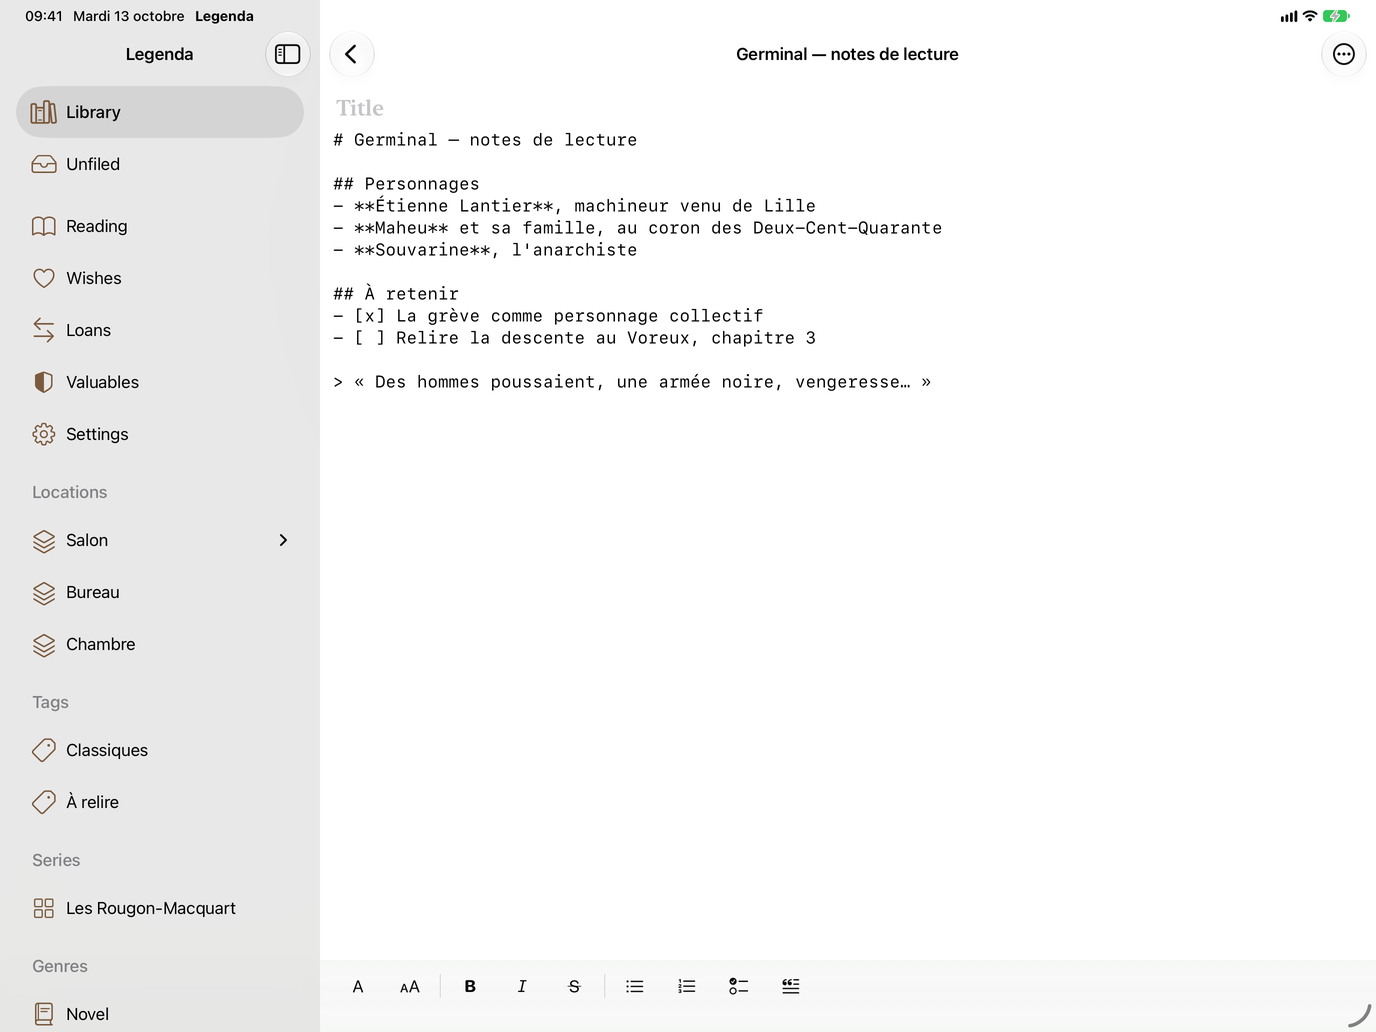Open Library in the sidebar
Viewport: 1376px width, 1032px height.
[160, 112]
